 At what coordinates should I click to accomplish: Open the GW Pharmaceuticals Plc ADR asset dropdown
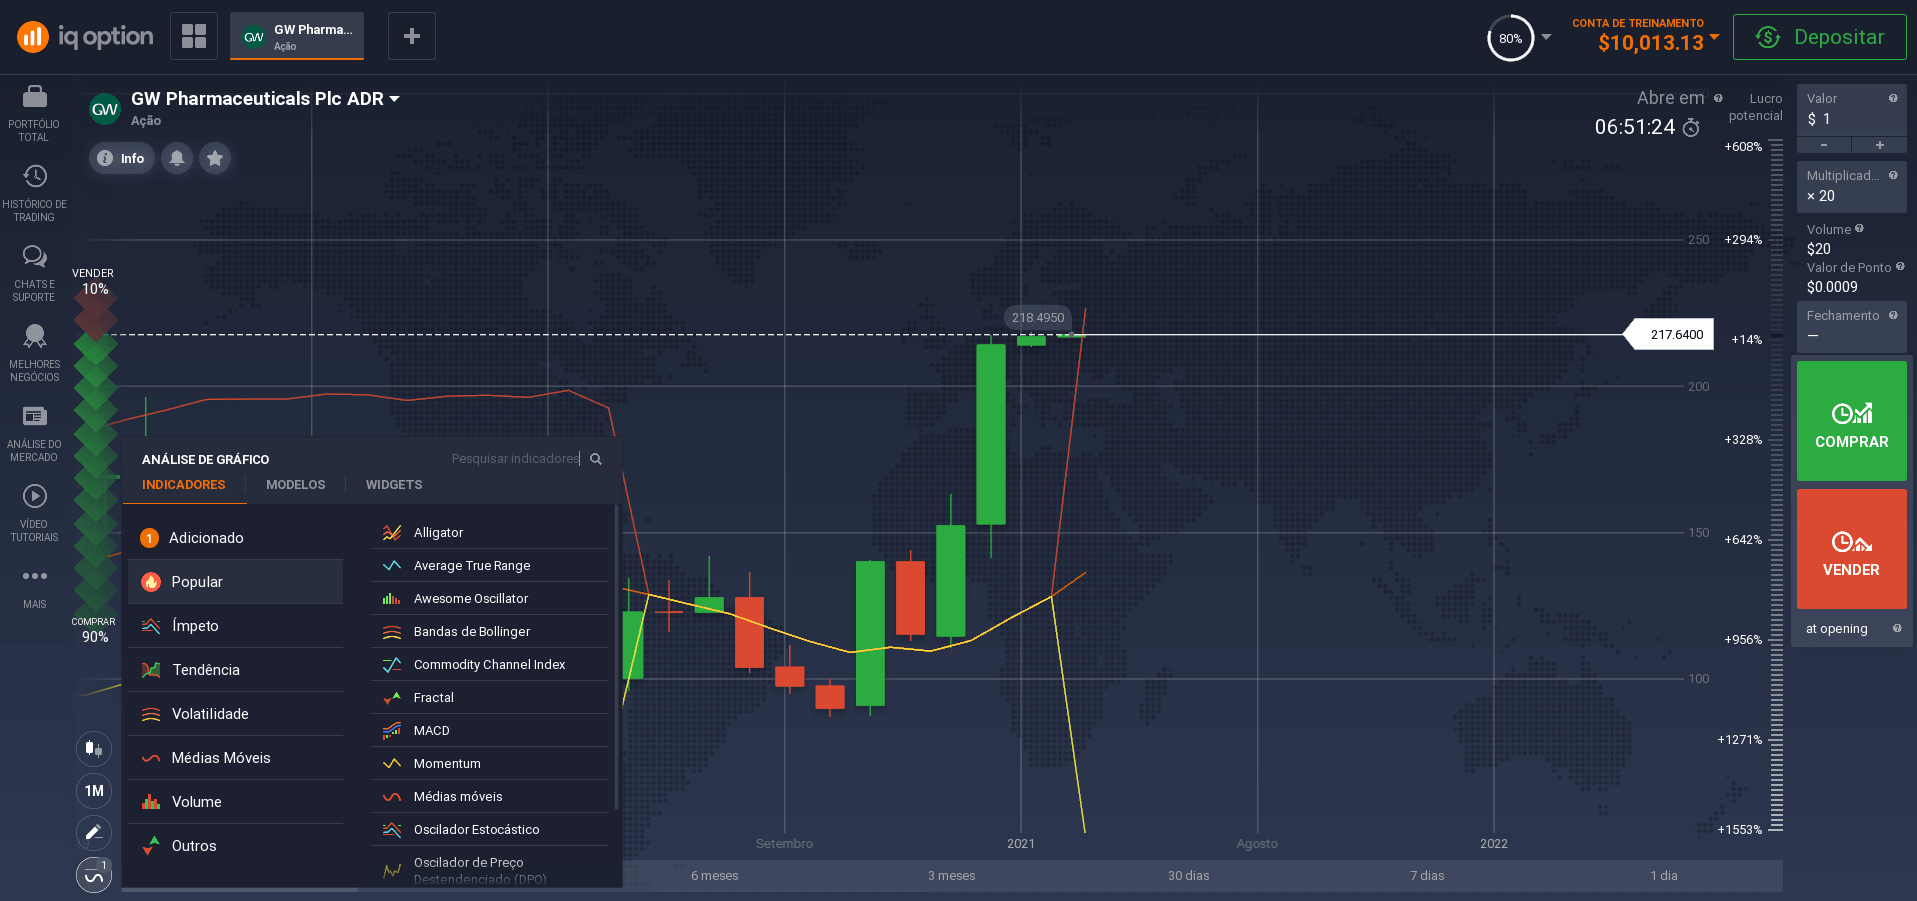(265, 99)
